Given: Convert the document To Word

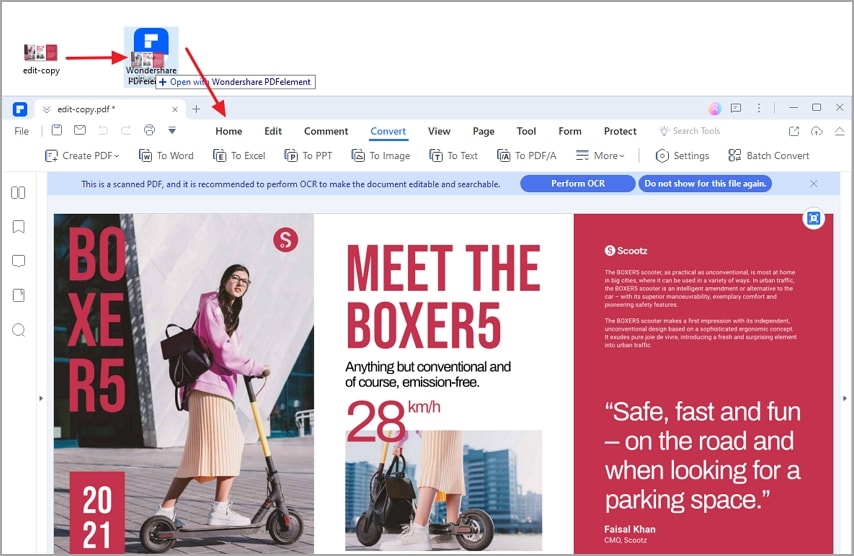Looking at the screenshot, I should pyautogui.click(x=166, y=156).
